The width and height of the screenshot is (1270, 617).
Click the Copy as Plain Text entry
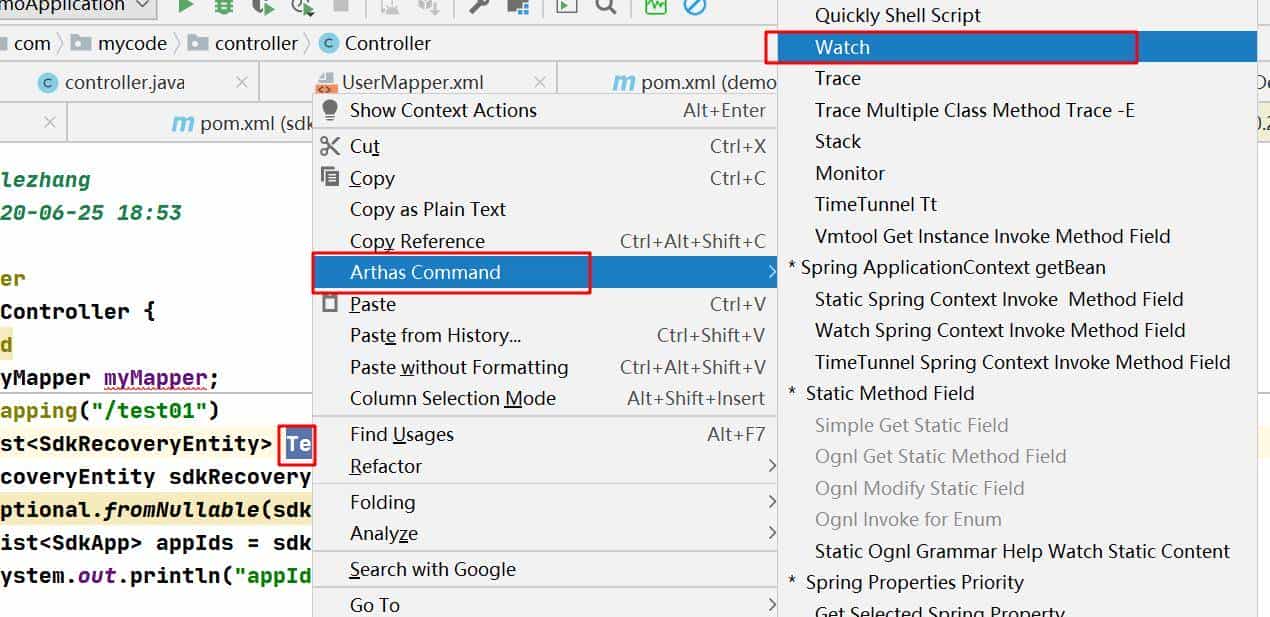tap(428, 209)
